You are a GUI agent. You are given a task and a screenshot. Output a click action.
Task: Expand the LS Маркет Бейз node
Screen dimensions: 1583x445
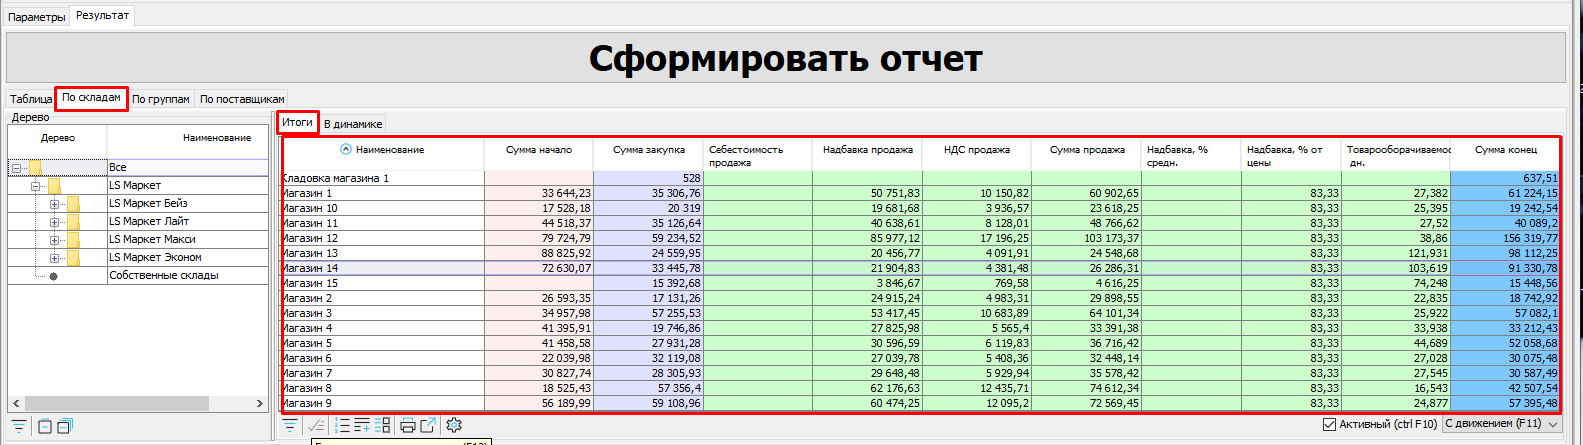[x=54, y=204]
